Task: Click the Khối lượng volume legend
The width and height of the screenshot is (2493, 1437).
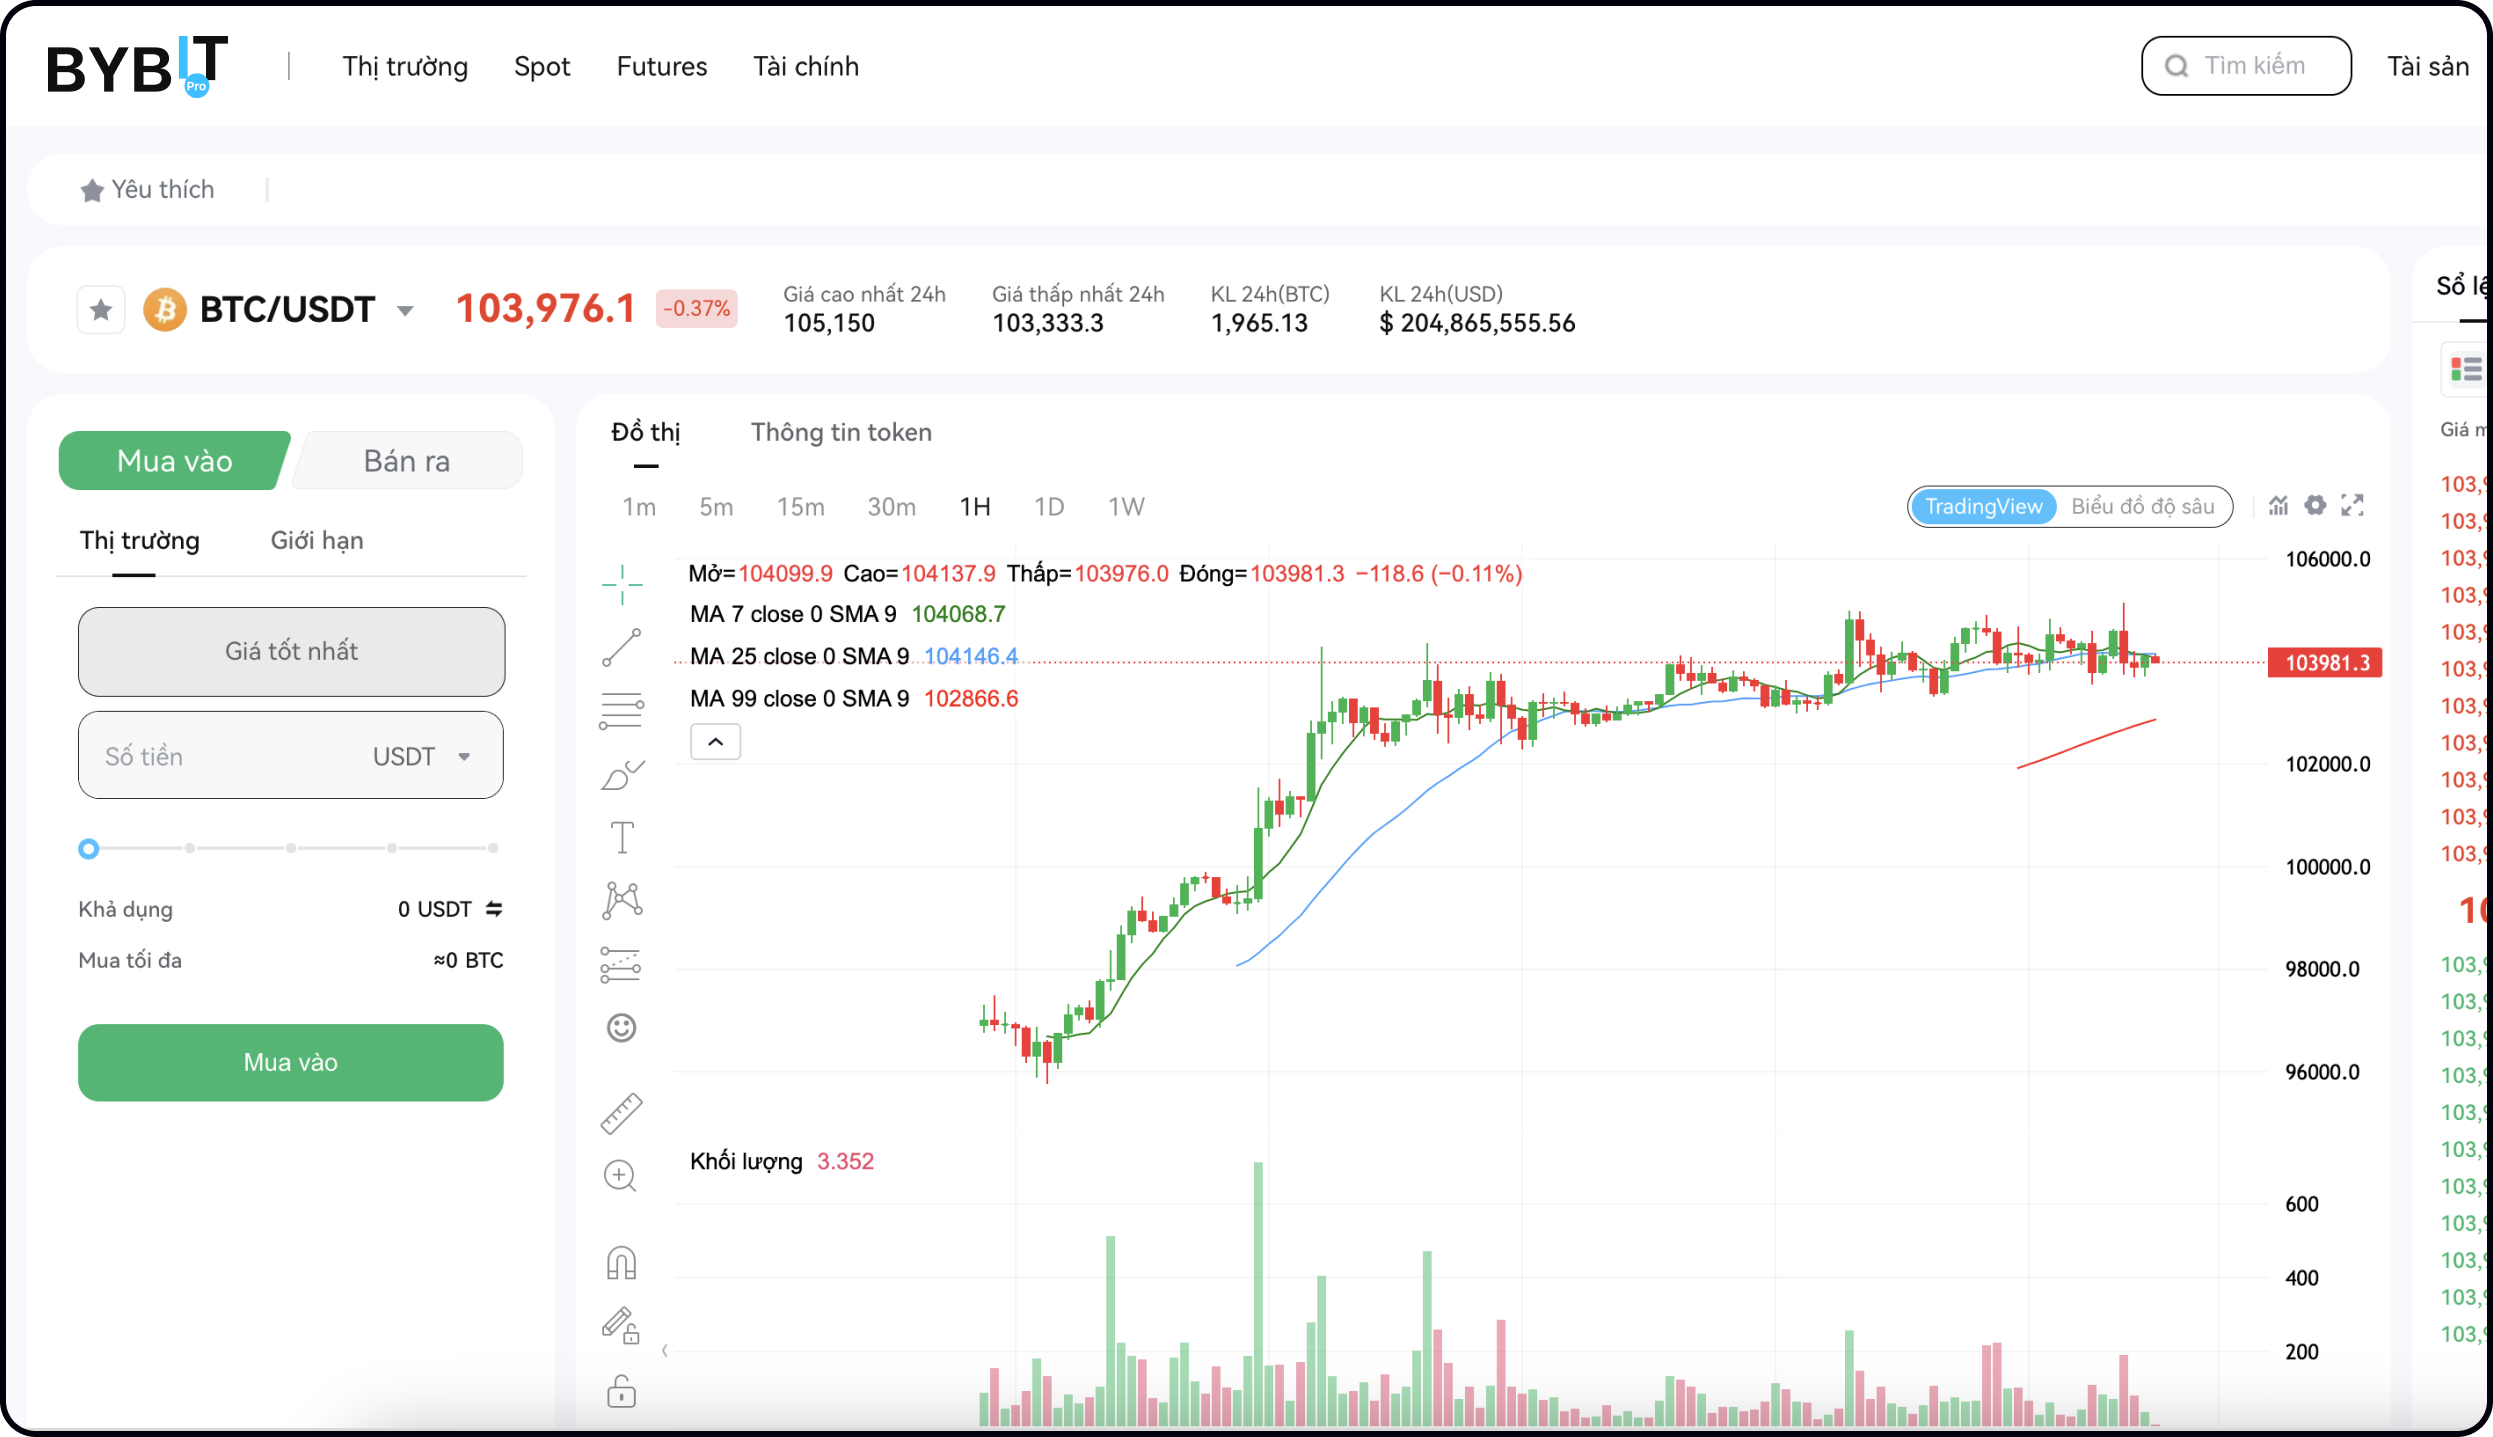Action: tap(782, 1161)
